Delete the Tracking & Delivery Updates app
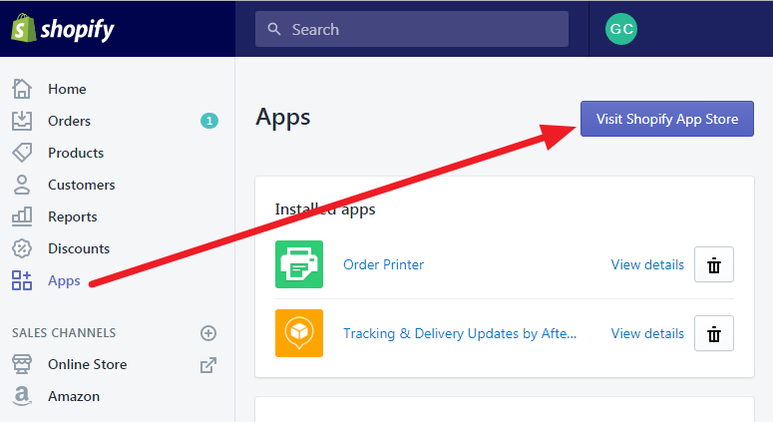This screenshot has height=422, width=773. click(x=714, y=333)
